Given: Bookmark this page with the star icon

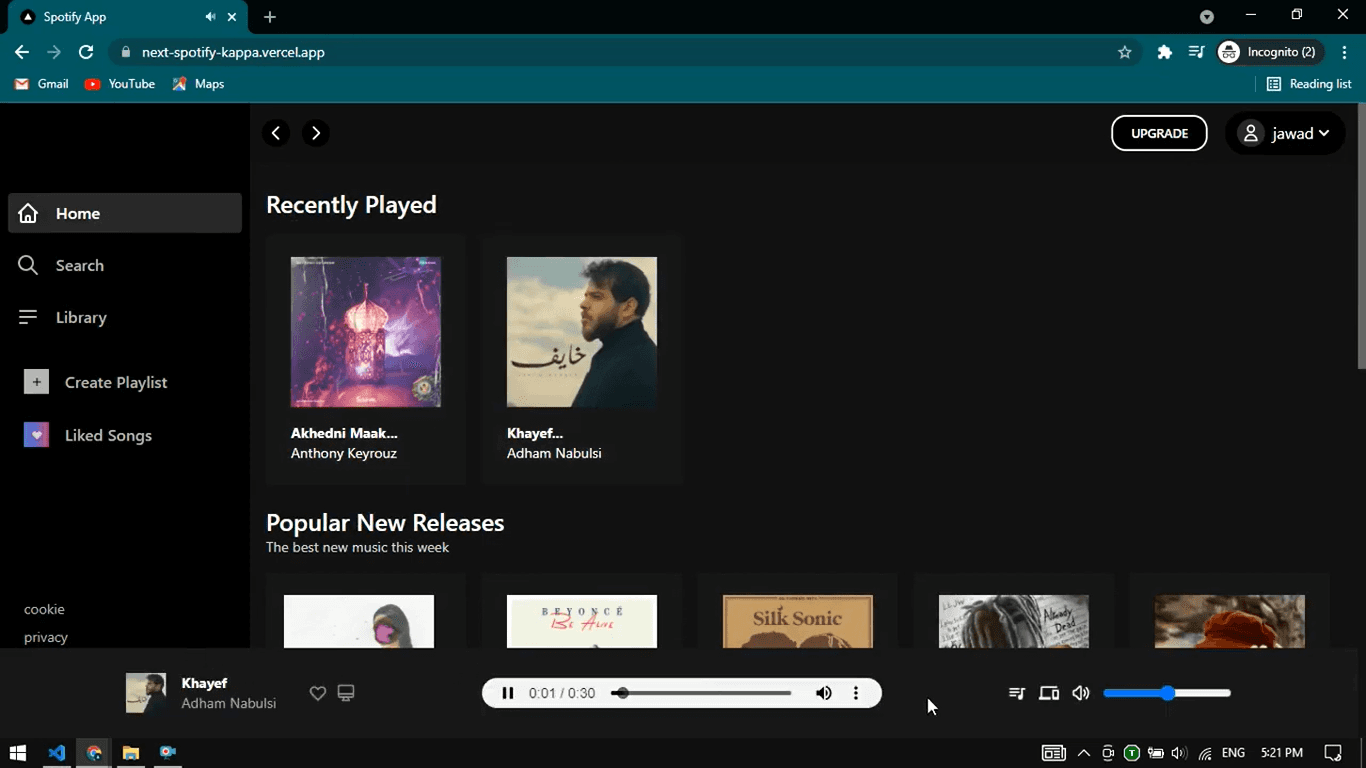Looking at the screenshot, I should (1125, 52).
